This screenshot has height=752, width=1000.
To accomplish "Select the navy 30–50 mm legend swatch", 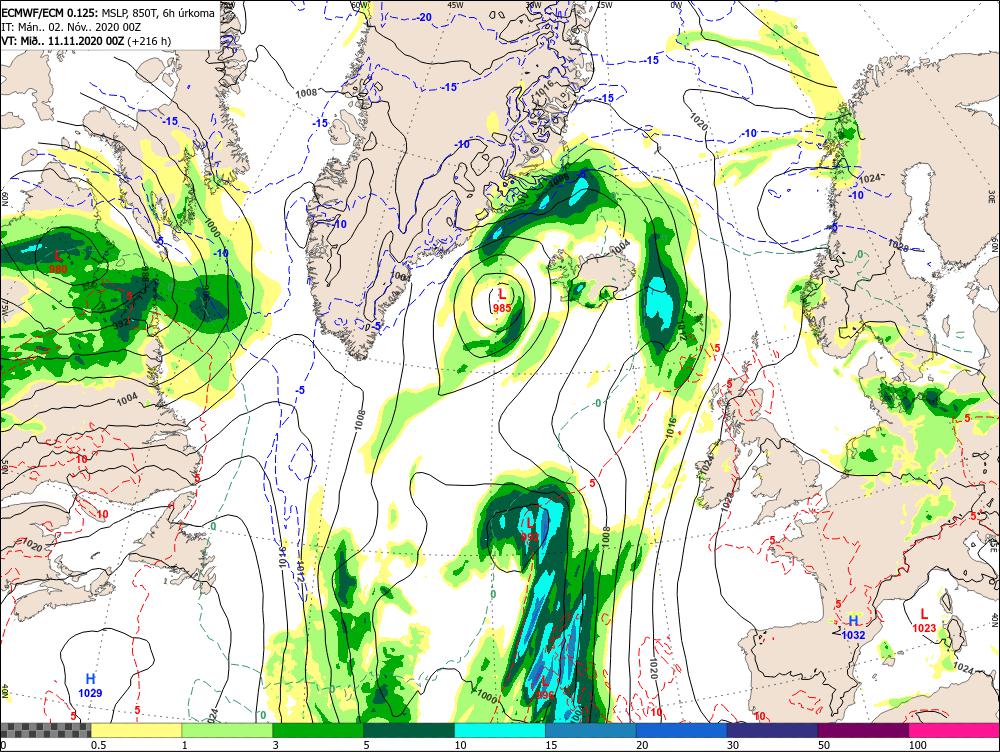I will (x=772, y=730).
